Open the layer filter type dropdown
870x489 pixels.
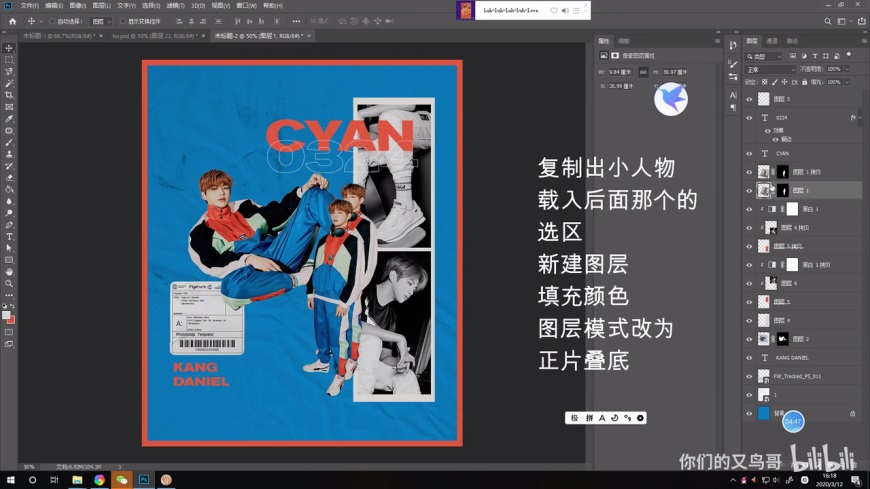(764, 56)
